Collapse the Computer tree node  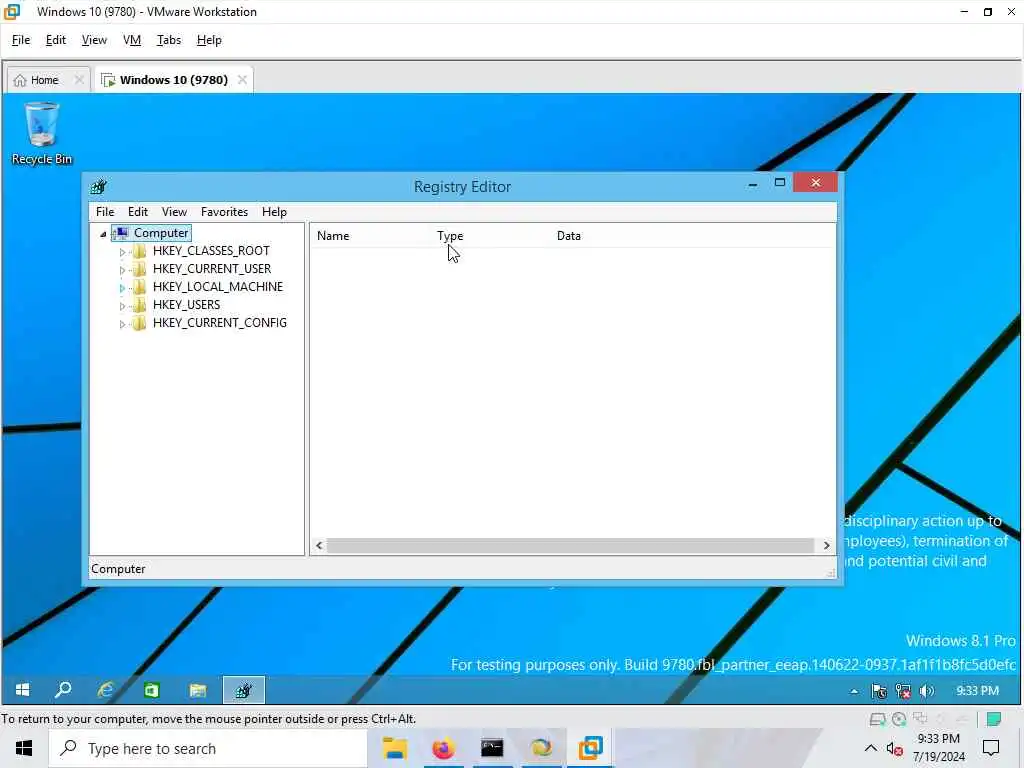(103, 234)
